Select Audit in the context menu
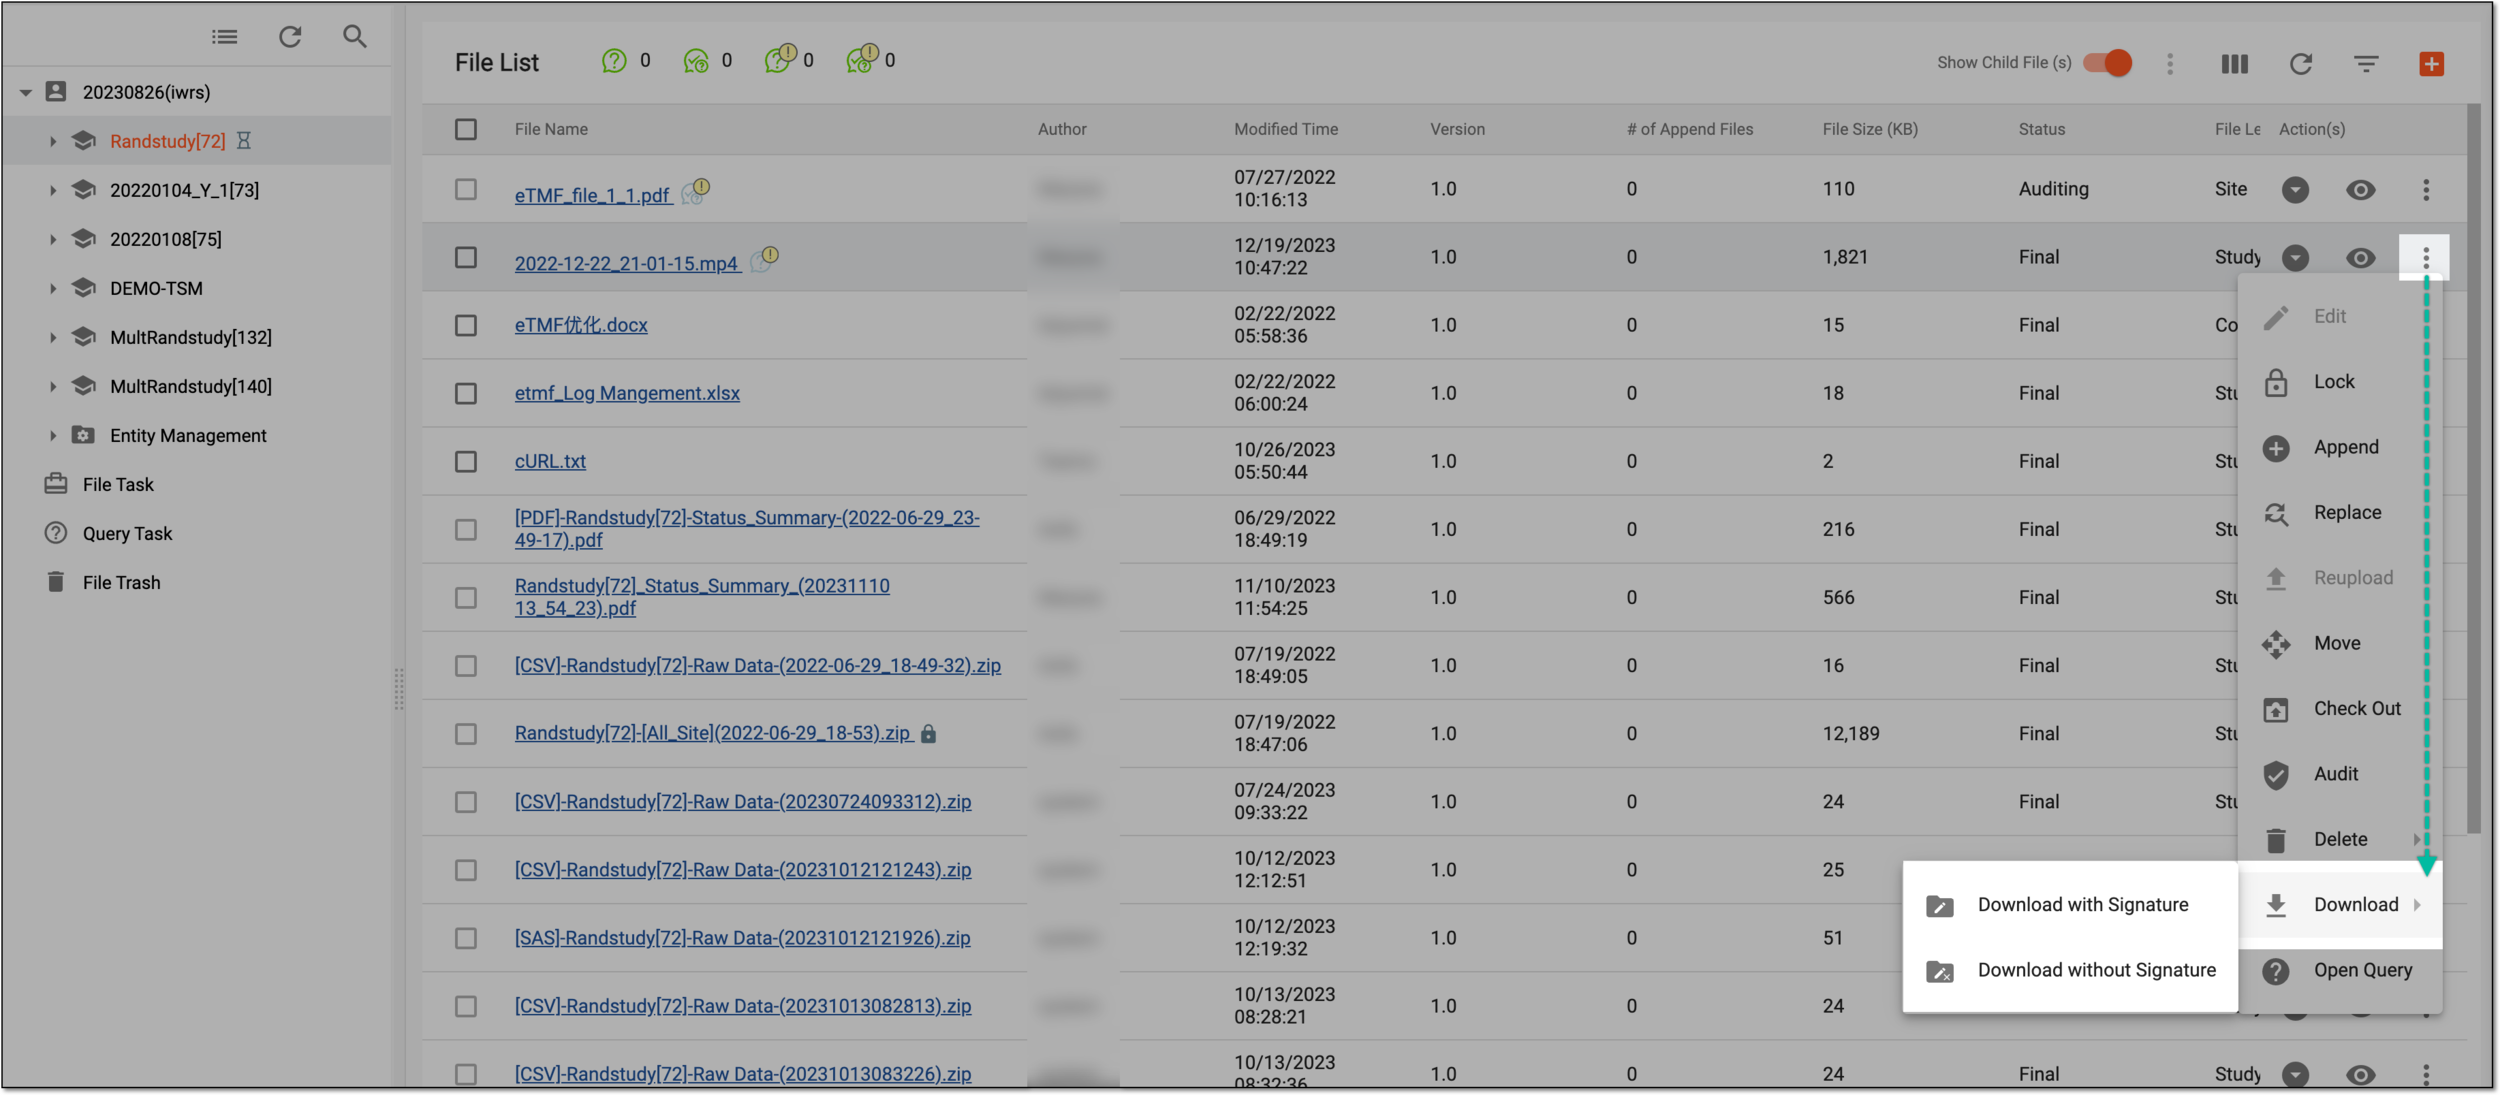 click(2340, 775)
